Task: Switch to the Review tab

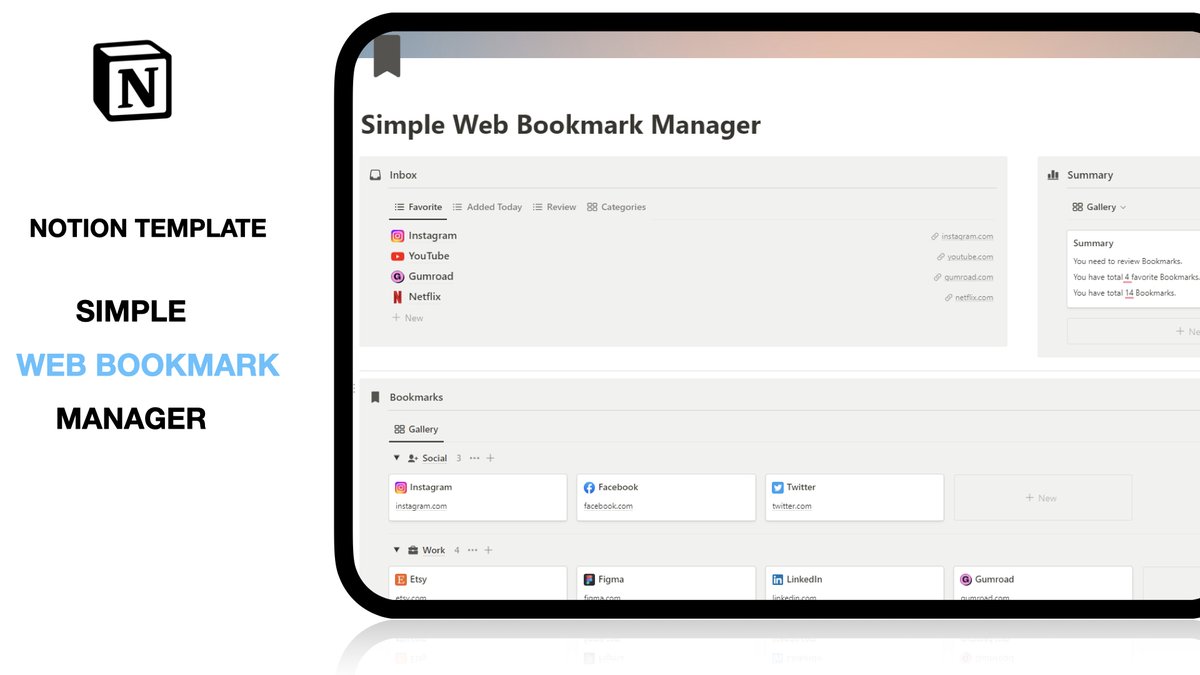Action: [554, 207]
